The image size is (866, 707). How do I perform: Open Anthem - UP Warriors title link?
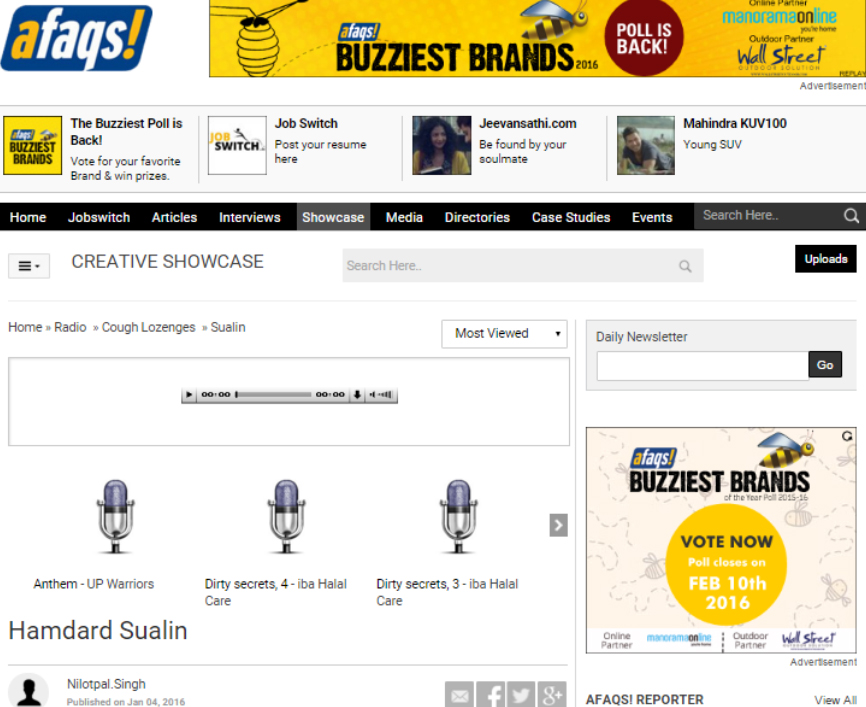(x=94, y=584)
